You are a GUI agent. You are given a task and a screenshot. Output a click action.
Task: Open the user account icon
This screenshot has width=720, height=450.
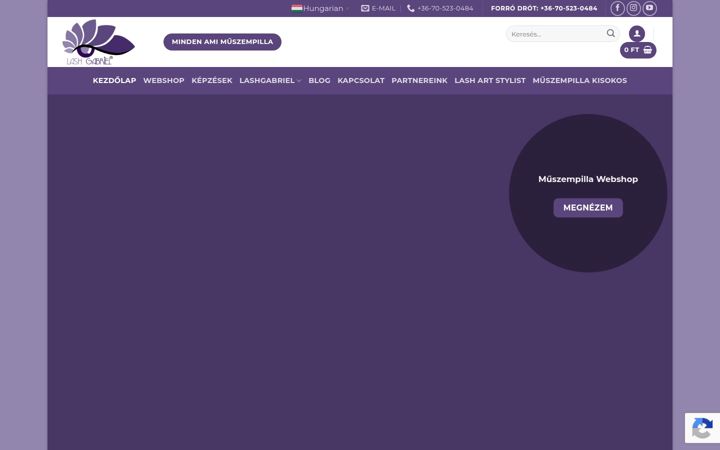[636, 34]
